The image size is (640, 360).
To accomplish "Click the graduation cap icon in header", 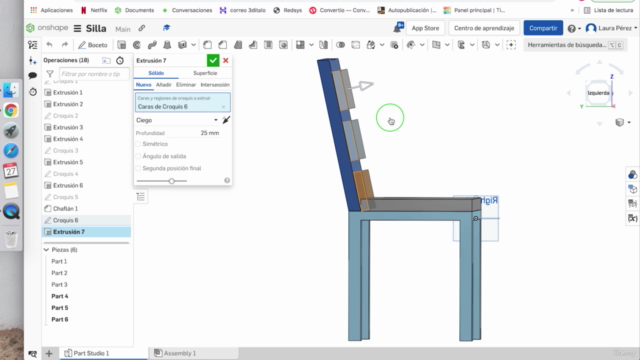I will point(167,28).
